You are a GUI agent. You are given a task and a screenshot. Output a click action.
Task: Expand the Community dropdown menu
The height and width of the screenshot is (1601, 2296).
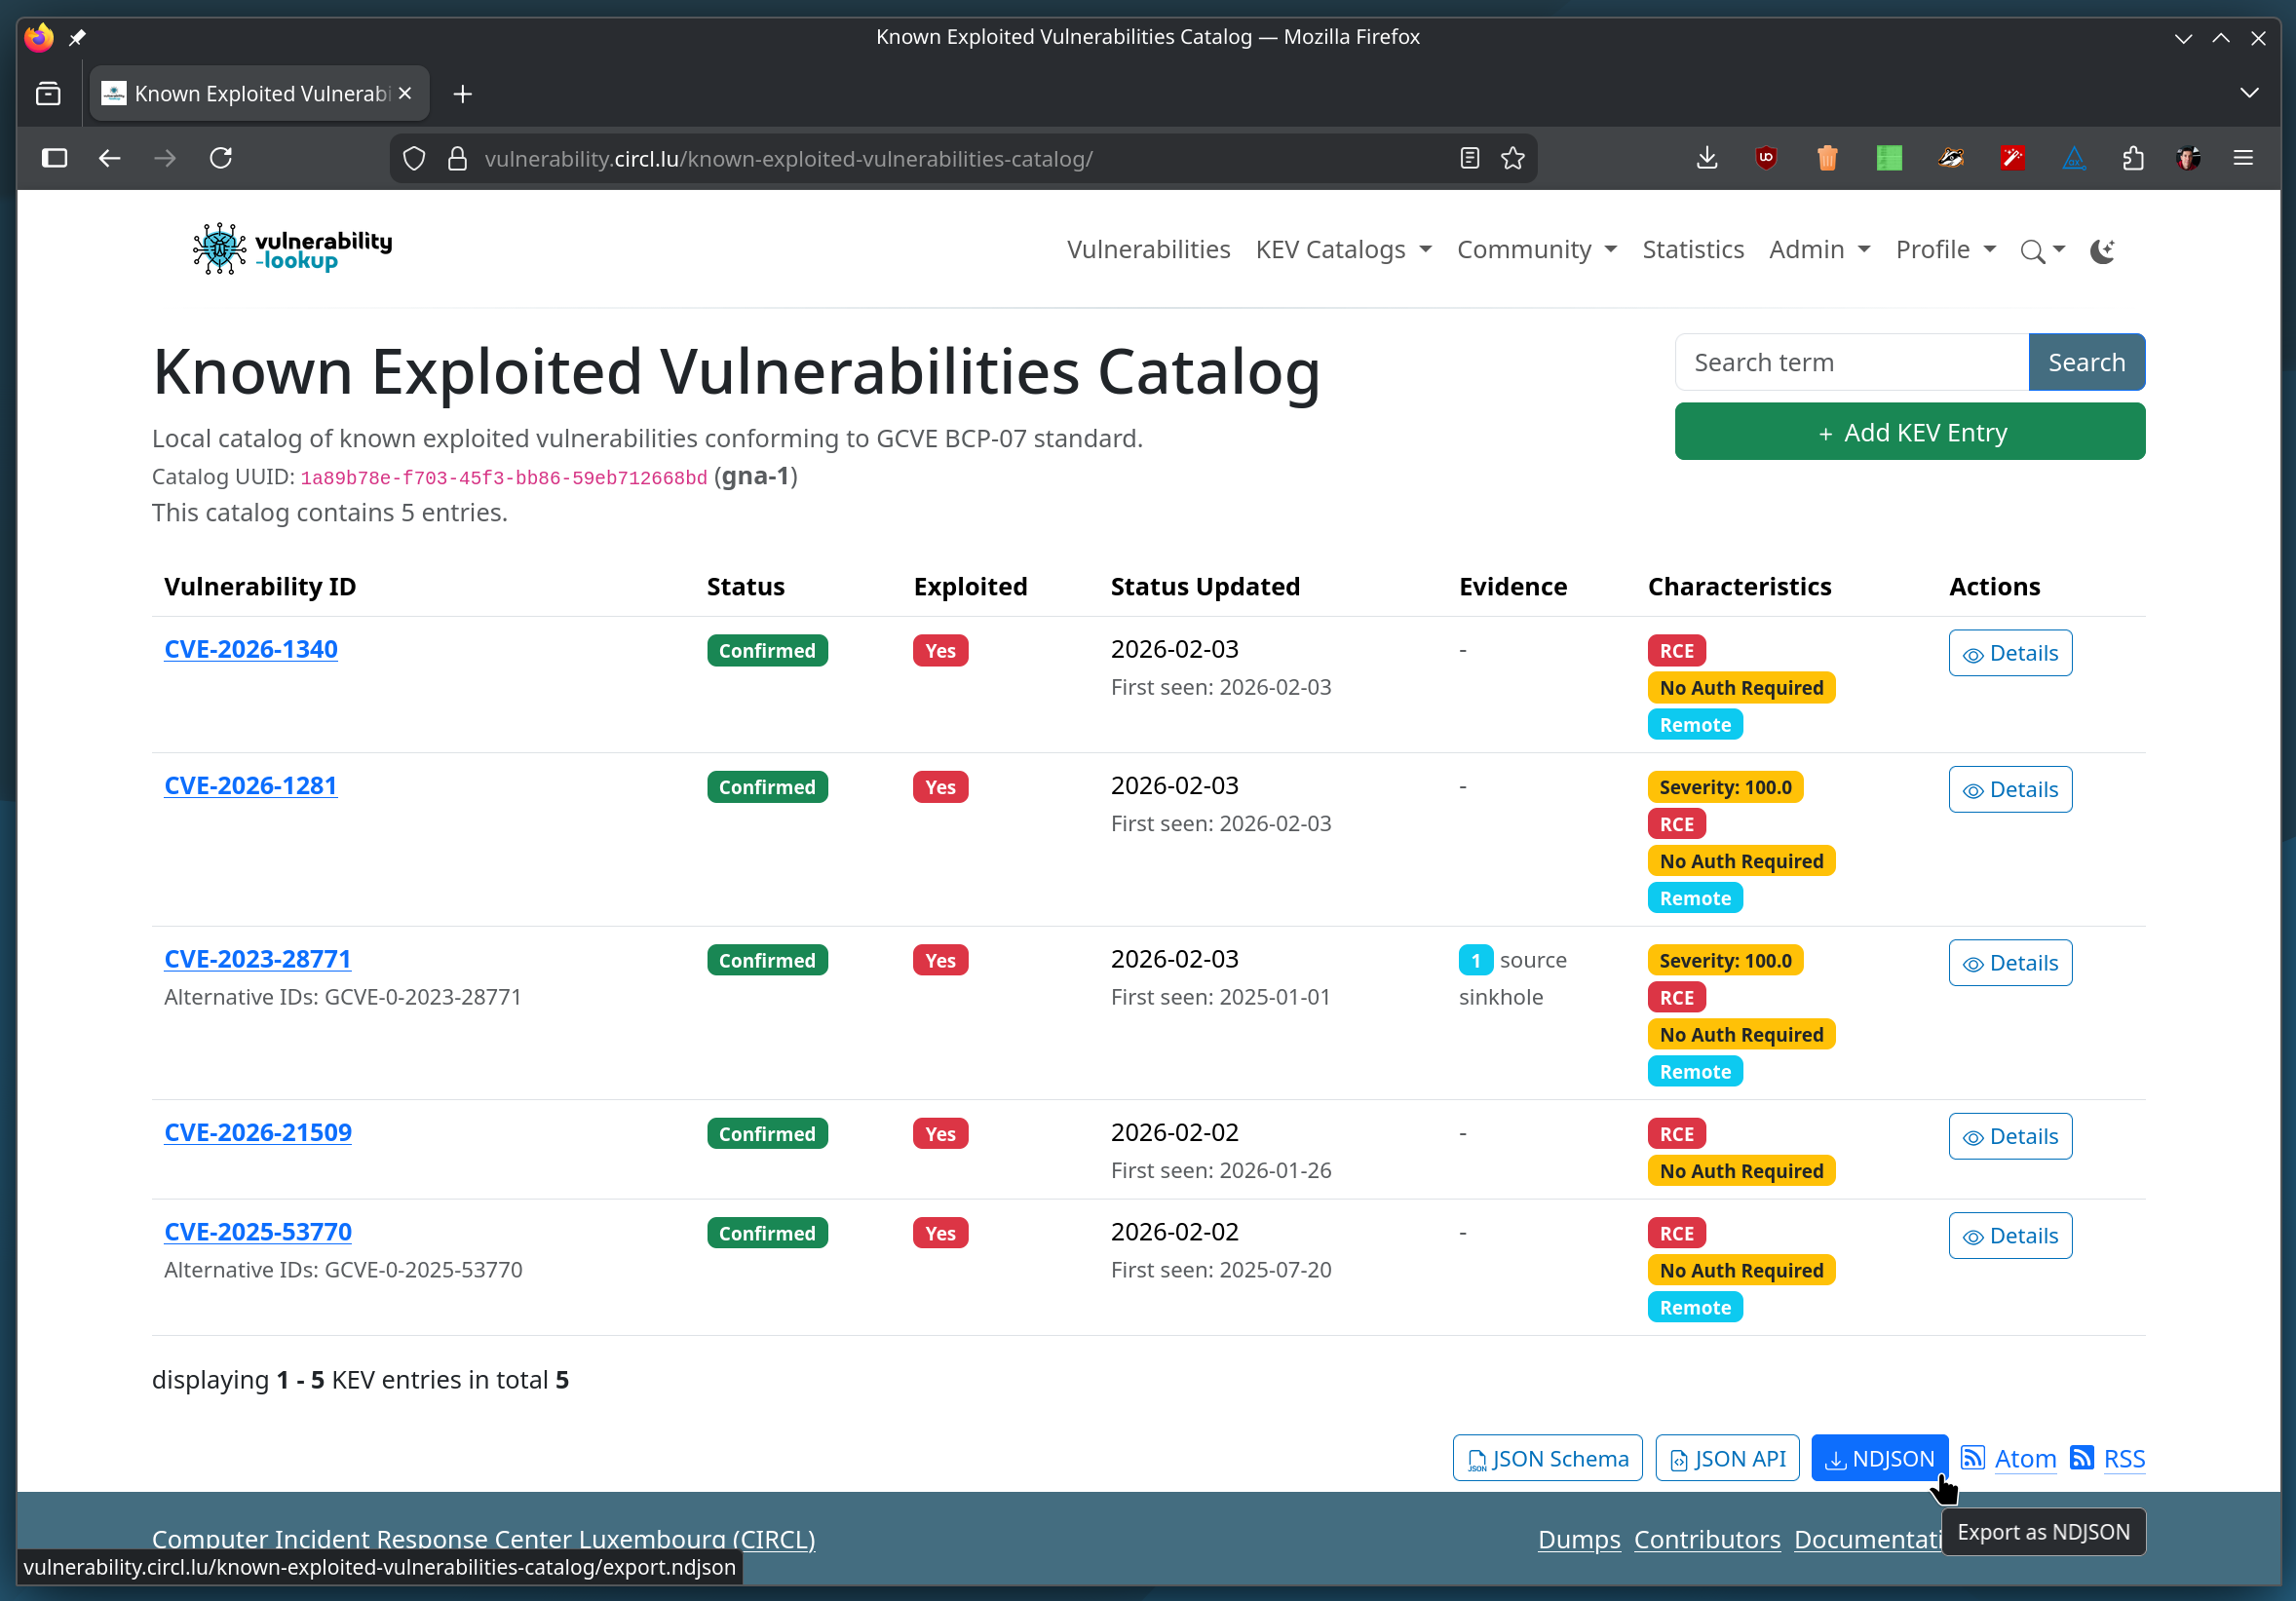click(x=1536, y=250)
